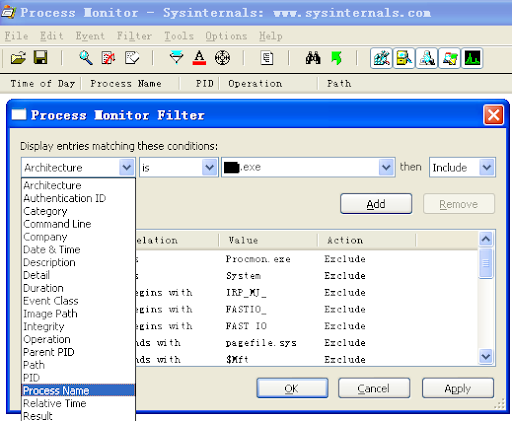Select the $Mft filter row
The height and width of the screenshot is (421, 512).
coord(307,359)
